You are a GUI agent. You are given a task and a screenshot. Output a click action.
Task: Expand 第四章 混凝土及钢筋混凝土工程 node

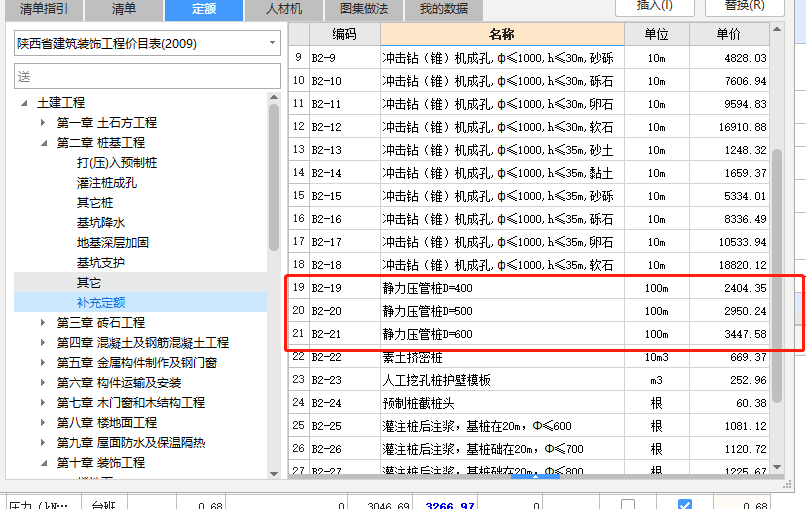[43, 343]
